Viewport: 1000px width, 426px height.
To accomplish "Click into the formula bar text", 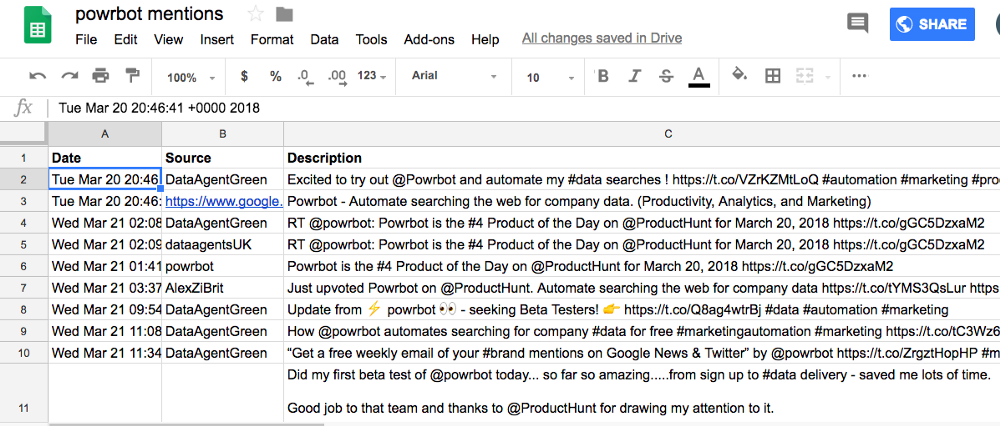I will click(x=159, y=108).
